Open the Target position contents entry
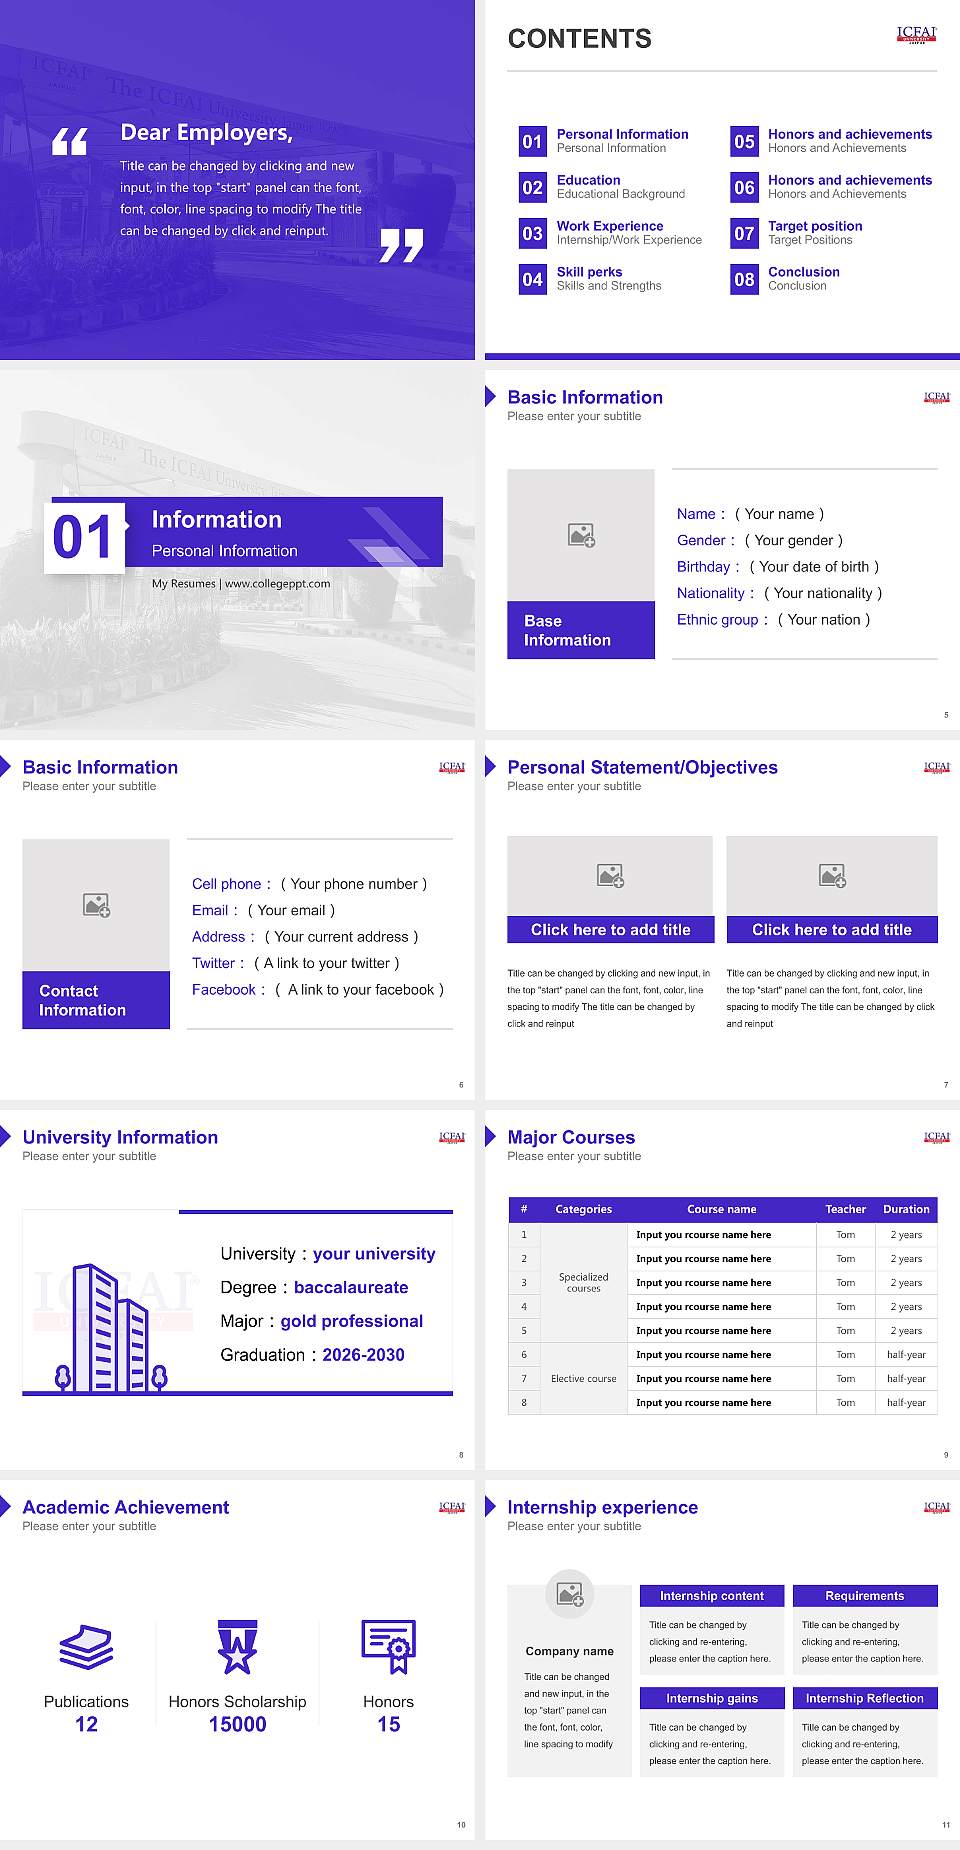This screenshot has width=960, height=1850. click(x=815, y=233)
